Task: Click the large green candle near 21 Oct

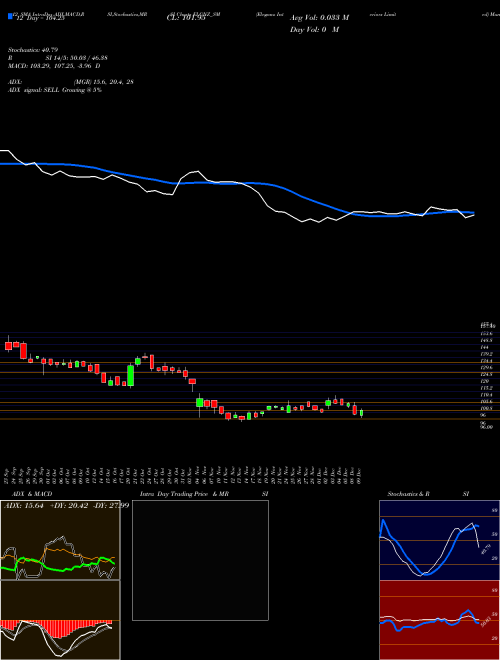Action: point(131,375)
